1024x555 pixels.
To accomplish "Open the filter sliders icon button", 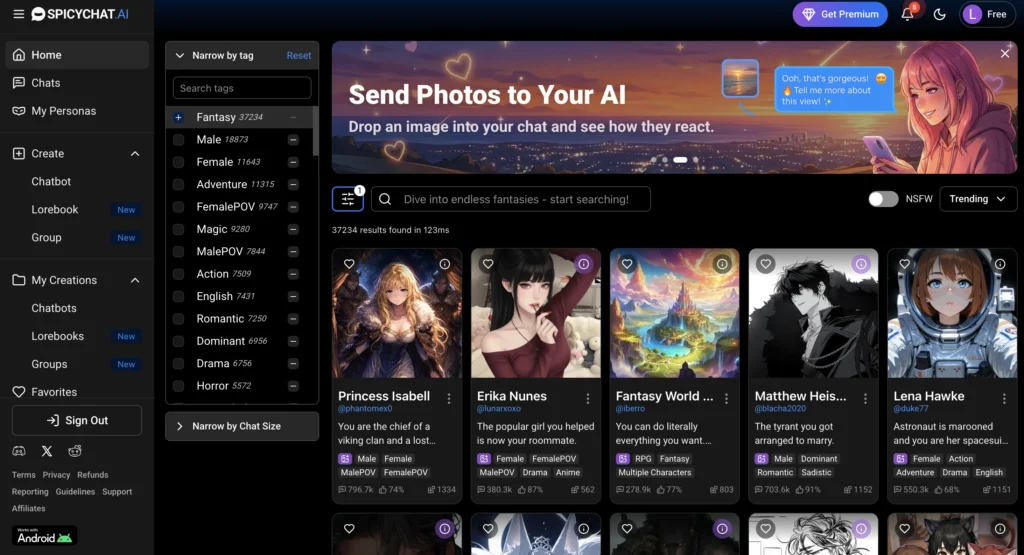I will pos(347,199).
